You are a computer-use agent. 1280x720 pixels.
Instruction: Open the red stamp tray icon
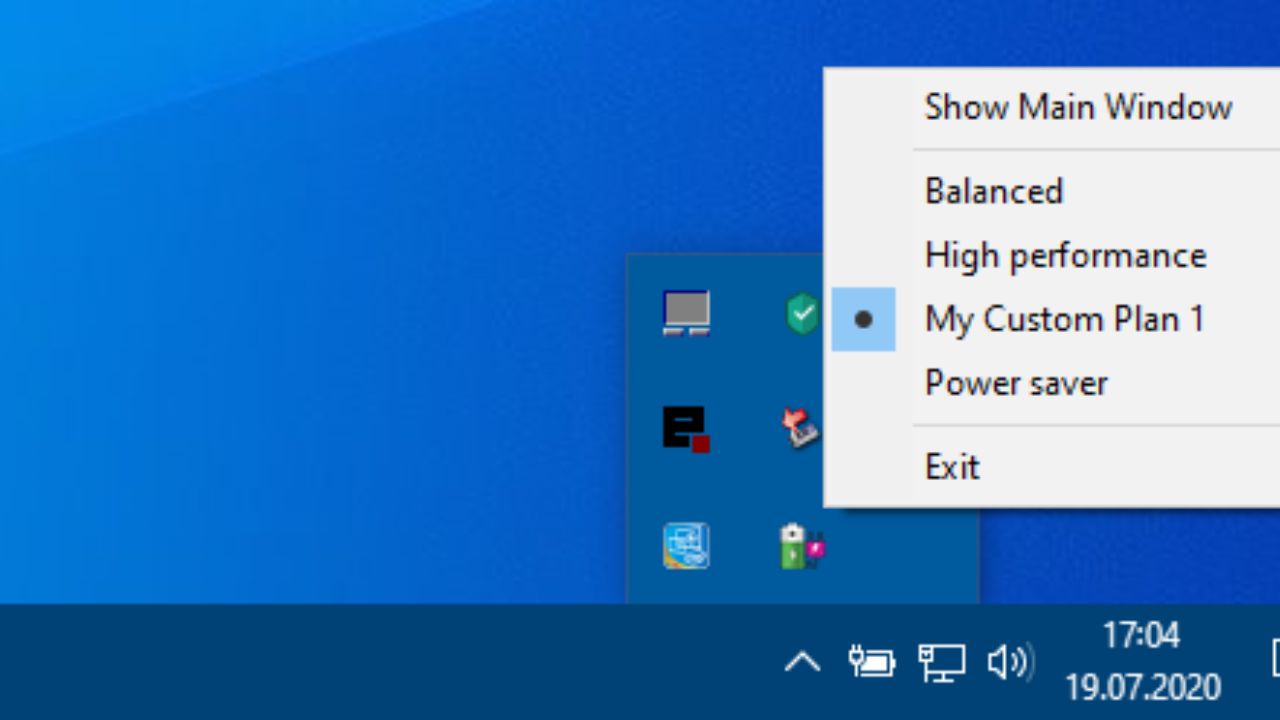(800, 429)
